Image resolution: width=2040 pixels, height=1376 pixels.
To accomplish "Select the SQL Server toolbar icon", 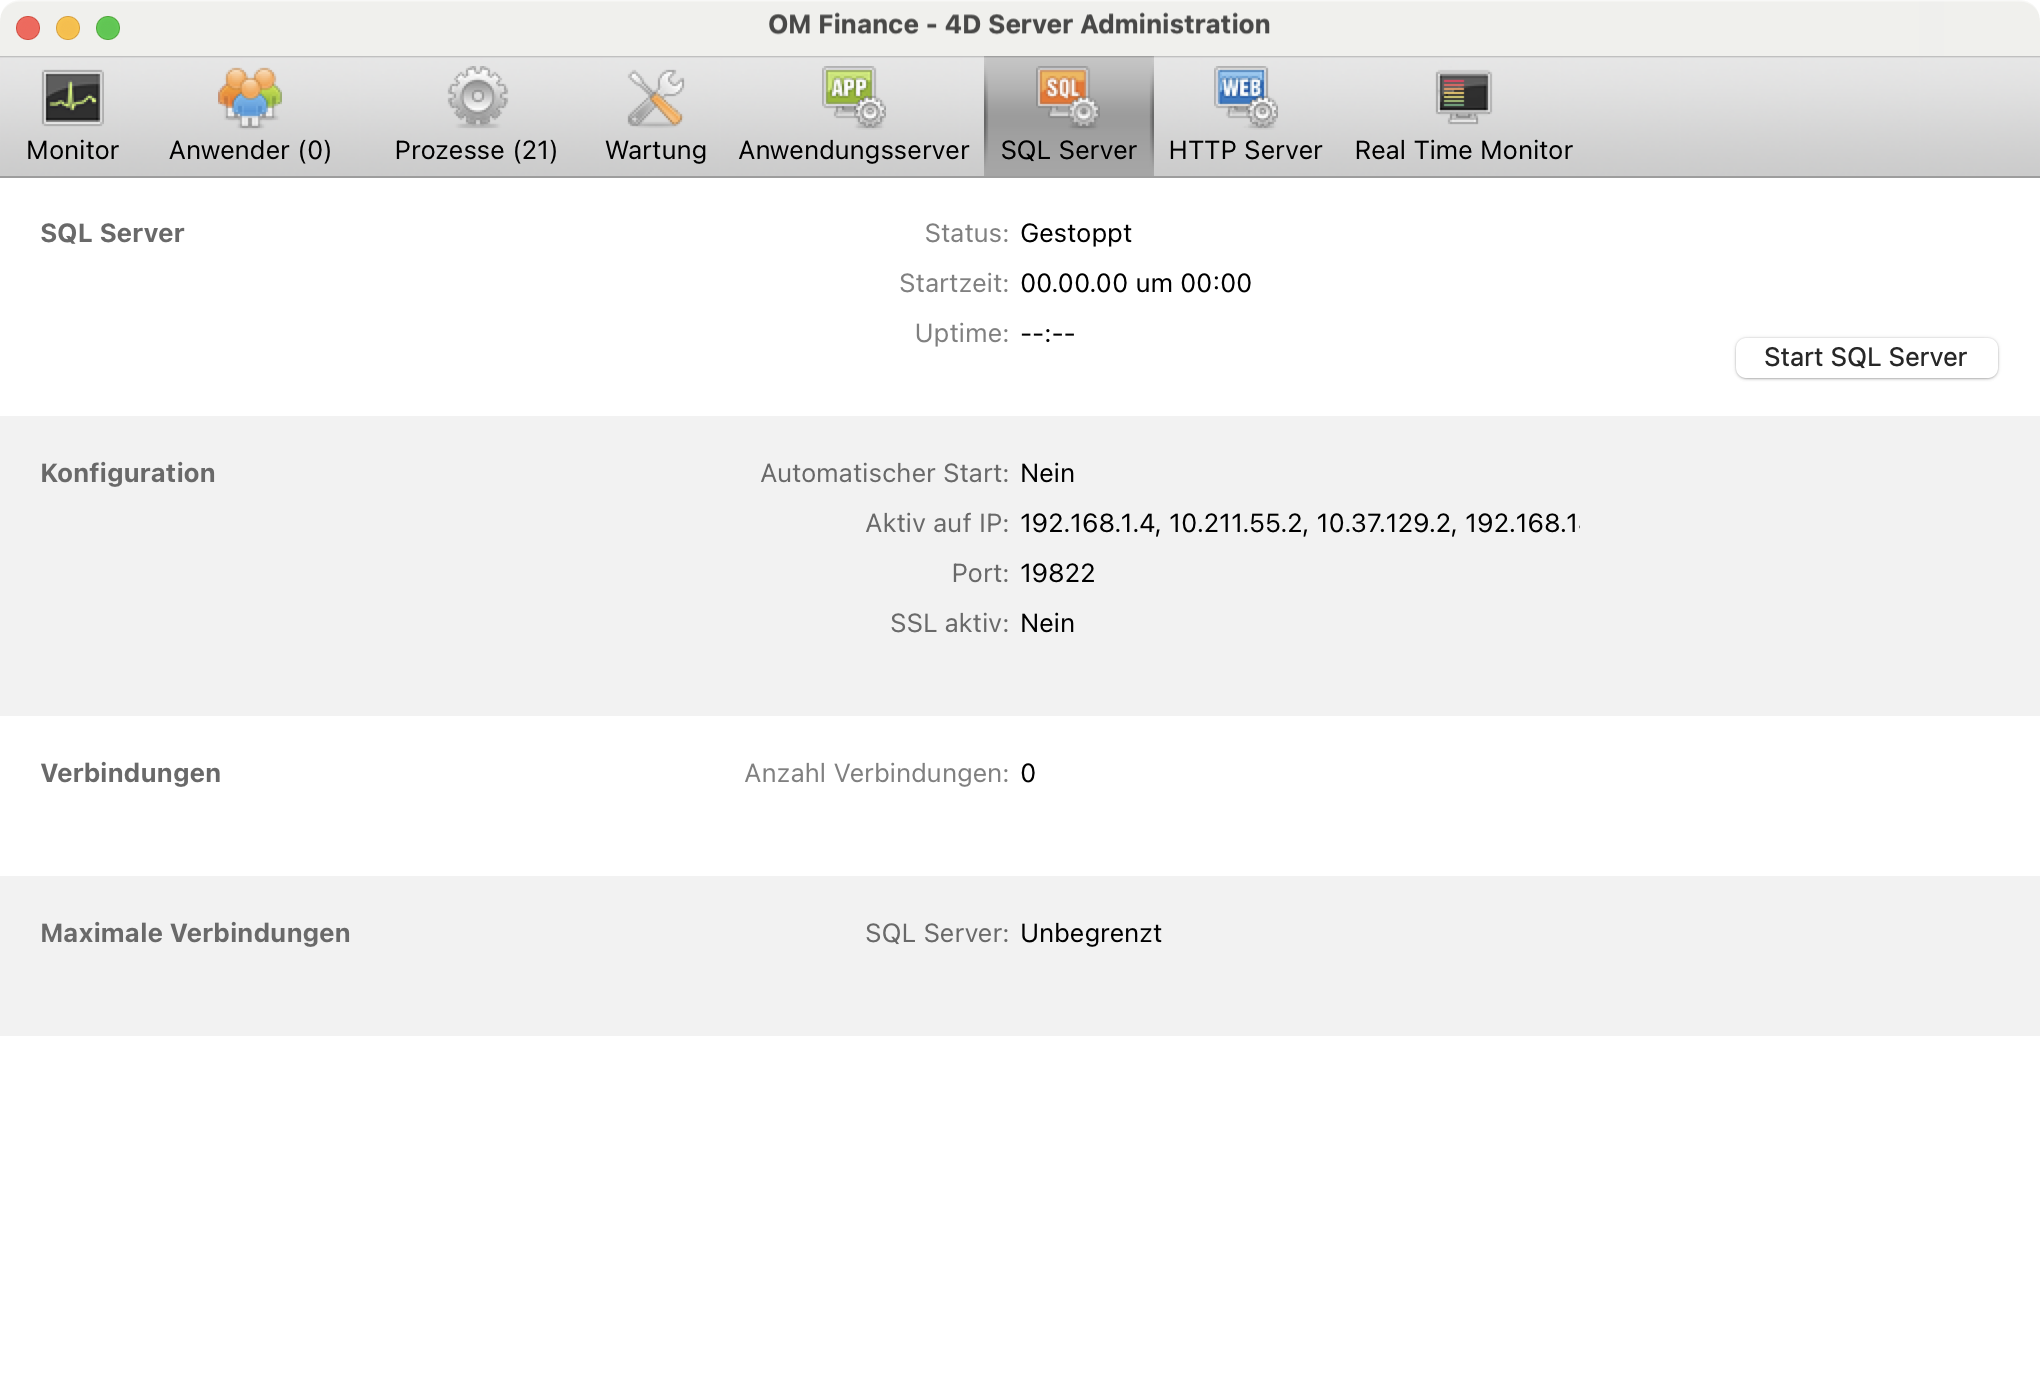I will [1067, 97].
